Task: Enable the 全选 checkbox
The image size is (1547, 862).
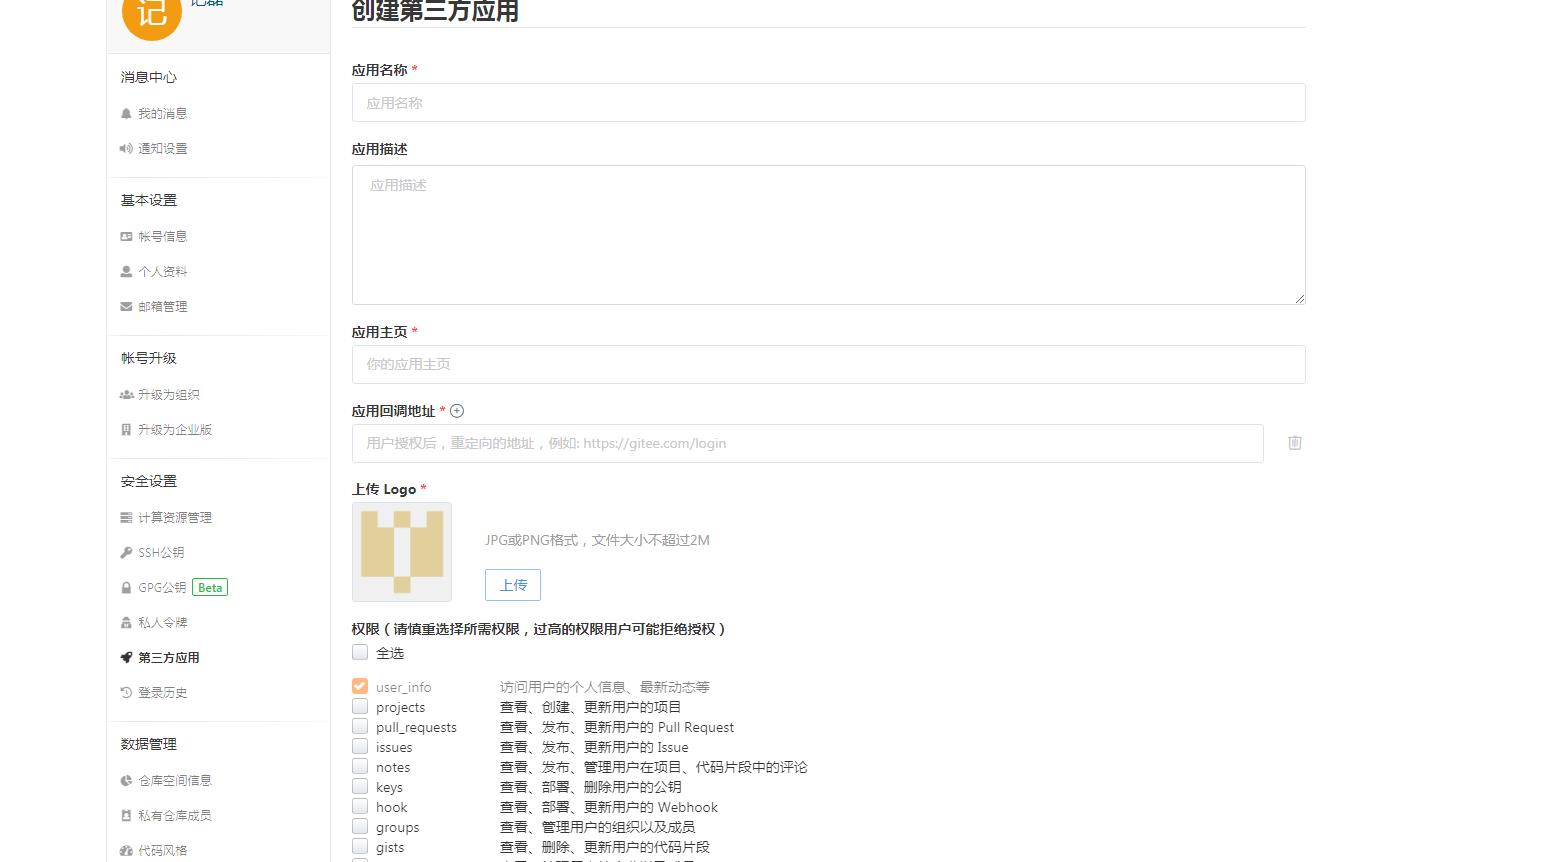Action: click(x=360, y=652)
